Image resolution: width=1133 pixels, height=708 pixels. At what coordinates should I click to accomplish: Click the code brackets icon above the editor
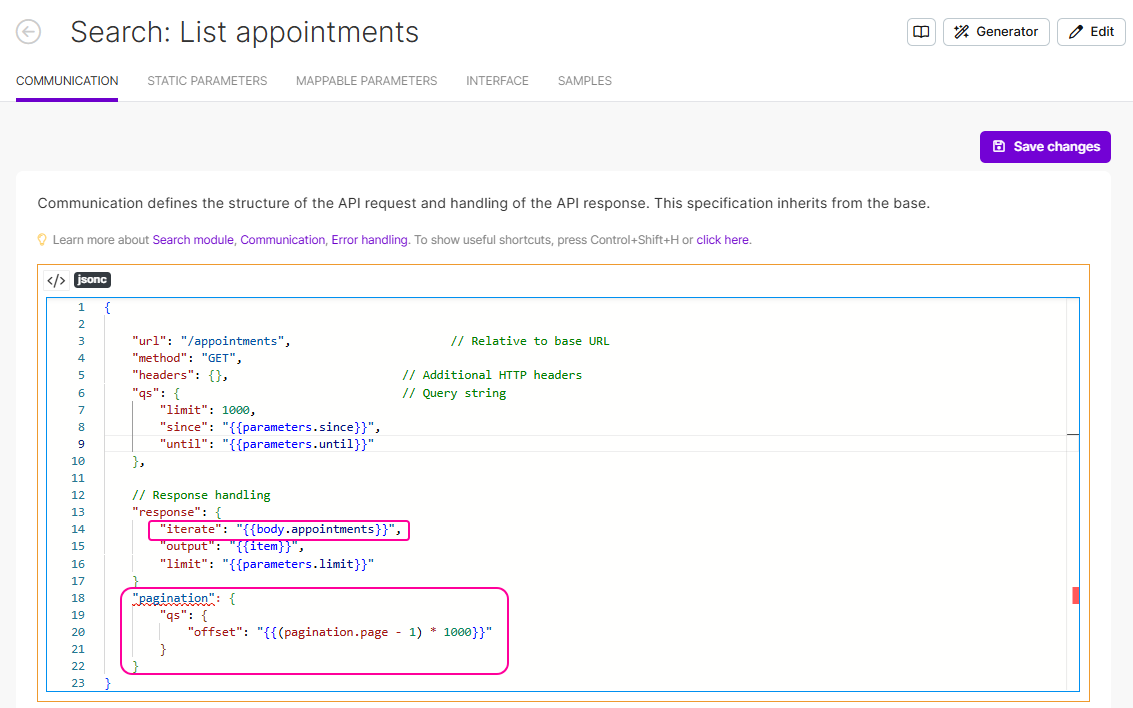tap(56, 280)
